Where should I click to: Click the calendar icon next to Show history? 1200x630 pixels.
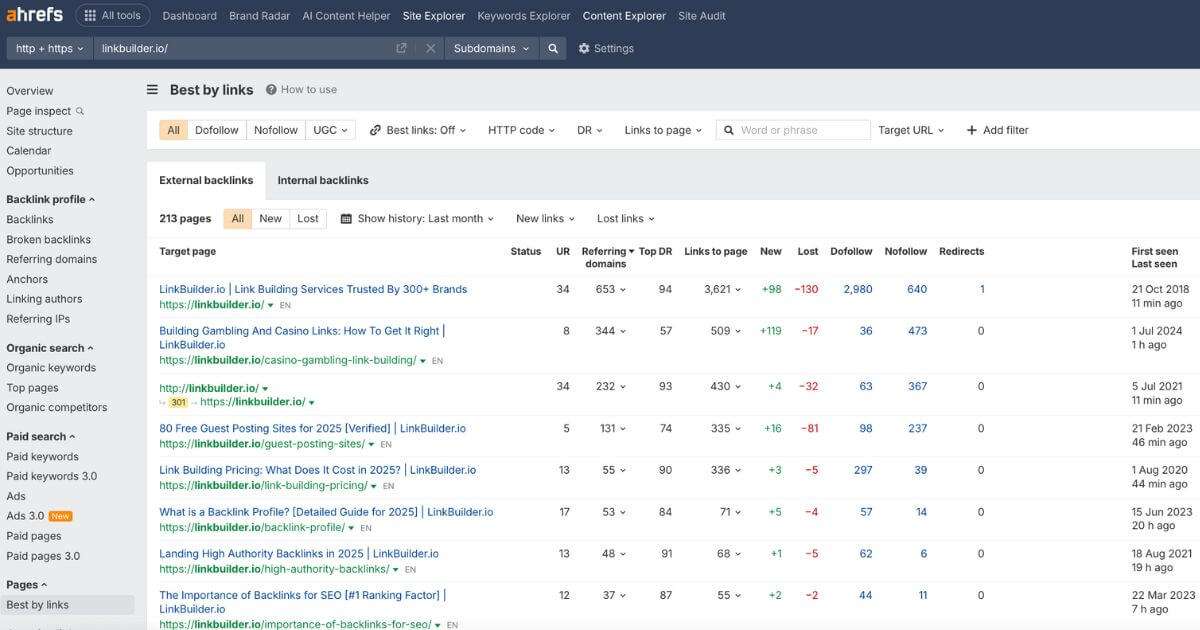(x=346, y=218)
